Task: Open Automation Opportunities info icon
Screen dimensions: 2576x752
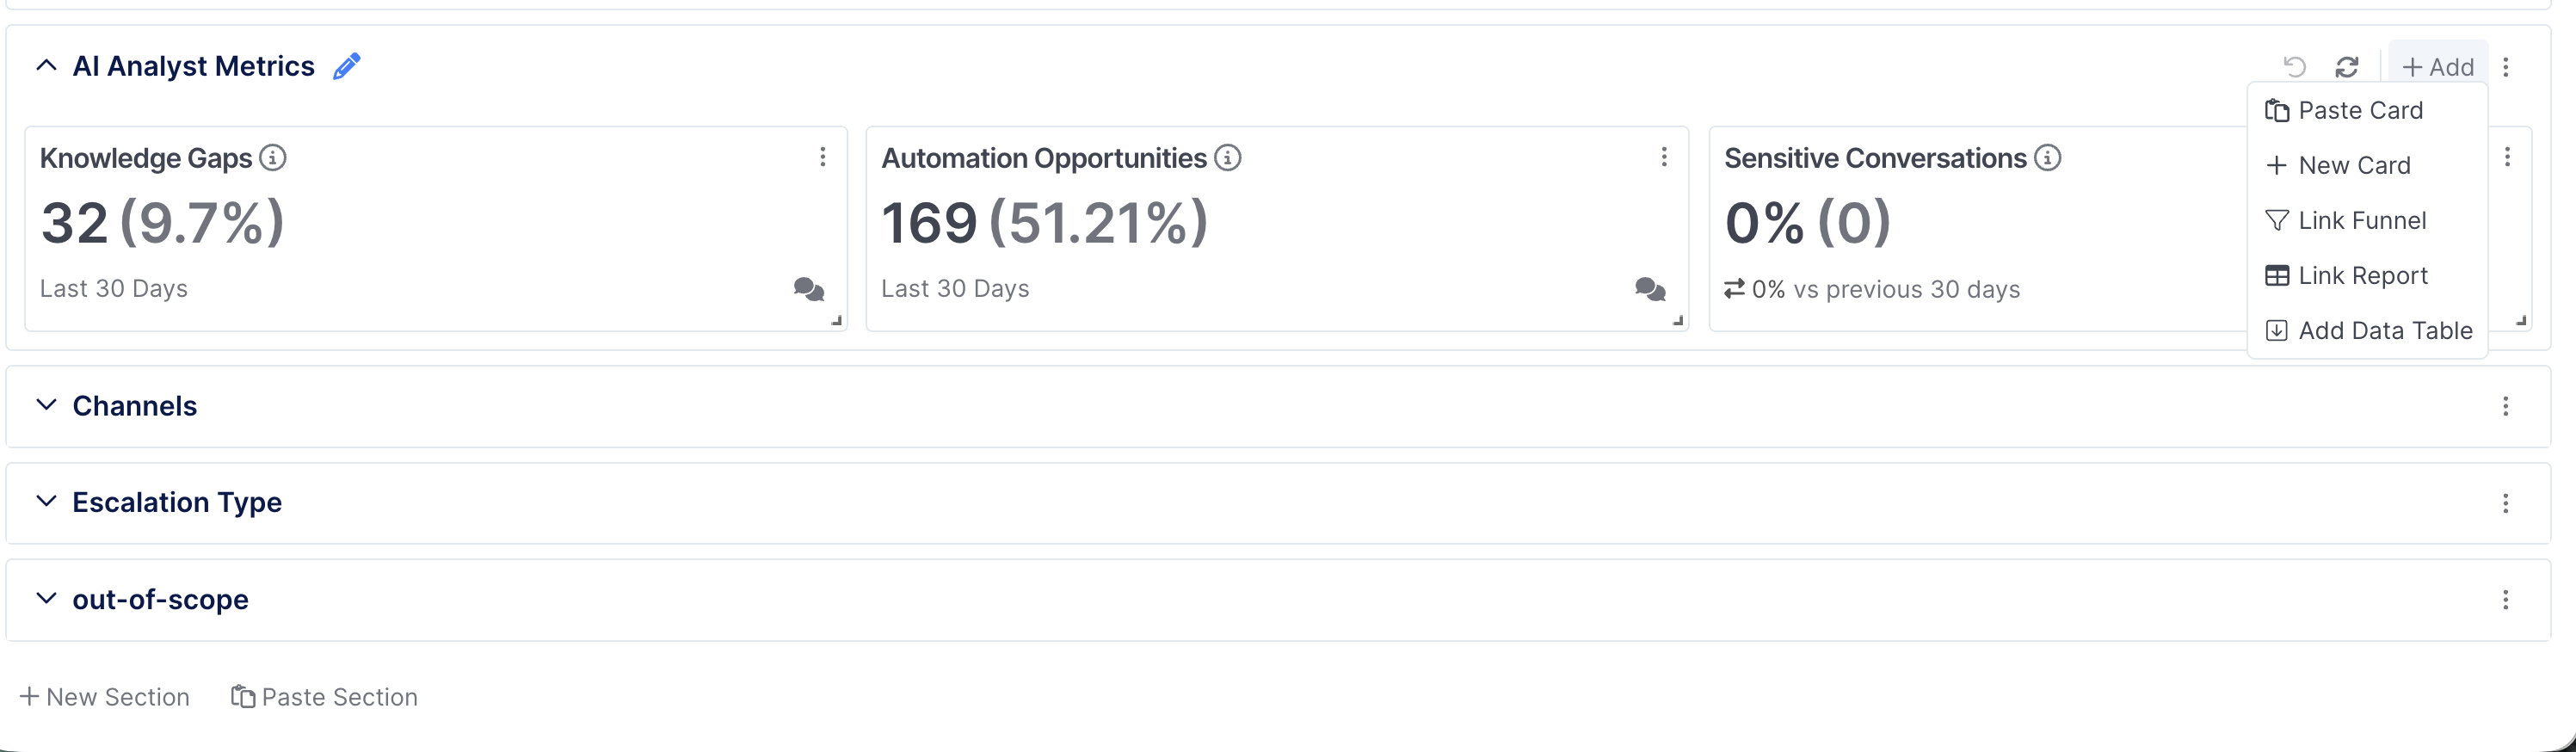Action: 1228,158
